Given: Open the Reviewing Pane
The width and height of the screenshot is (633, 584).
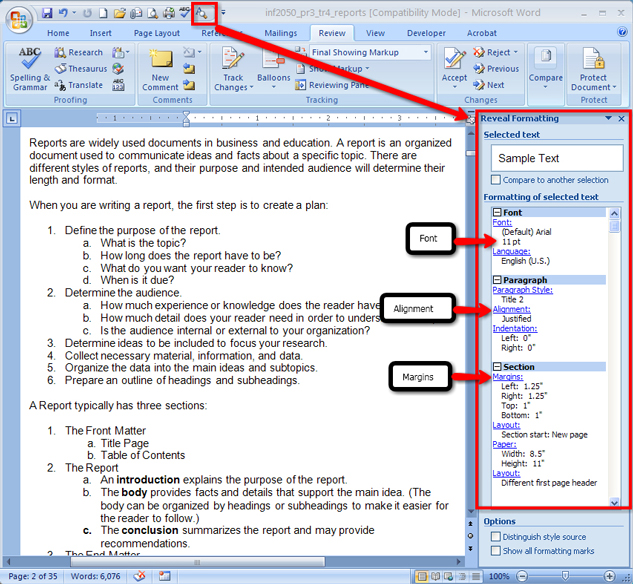Looking at the screenshot, I should click(x=332, y=85).
